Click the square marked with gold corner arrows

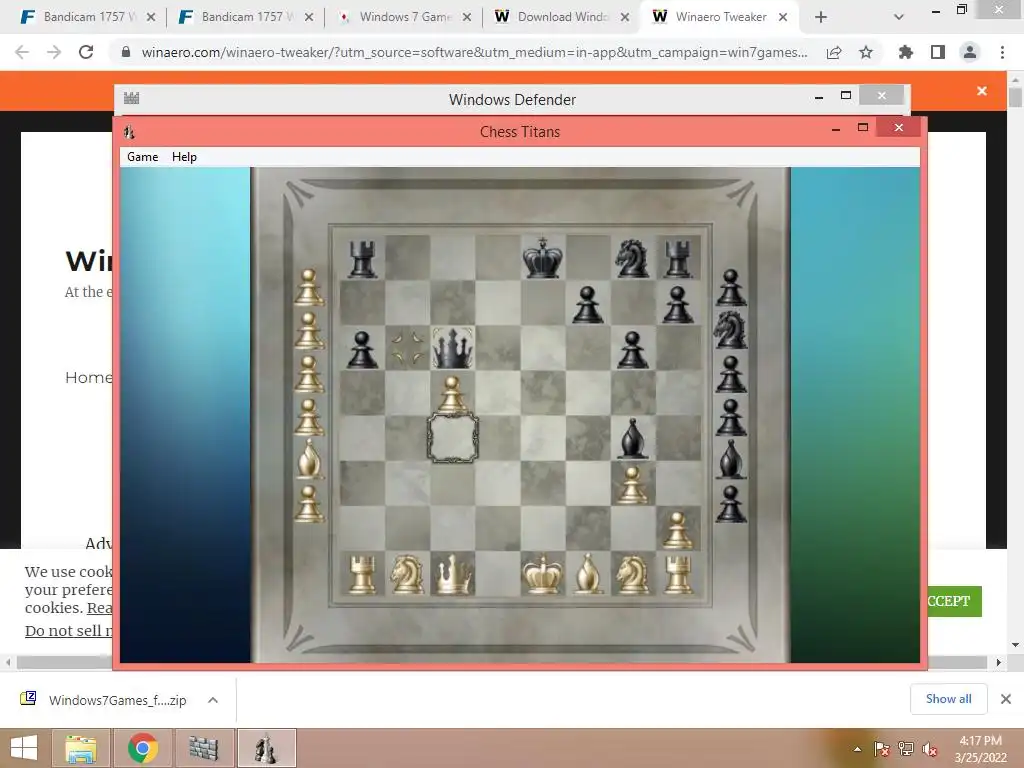coord(408,348)
